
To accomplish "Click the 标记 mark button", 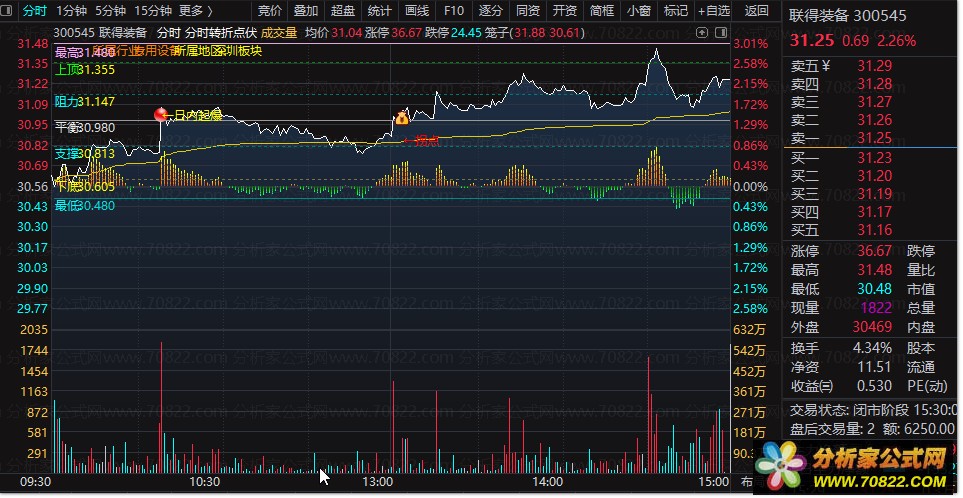I will tap(676, 10).
